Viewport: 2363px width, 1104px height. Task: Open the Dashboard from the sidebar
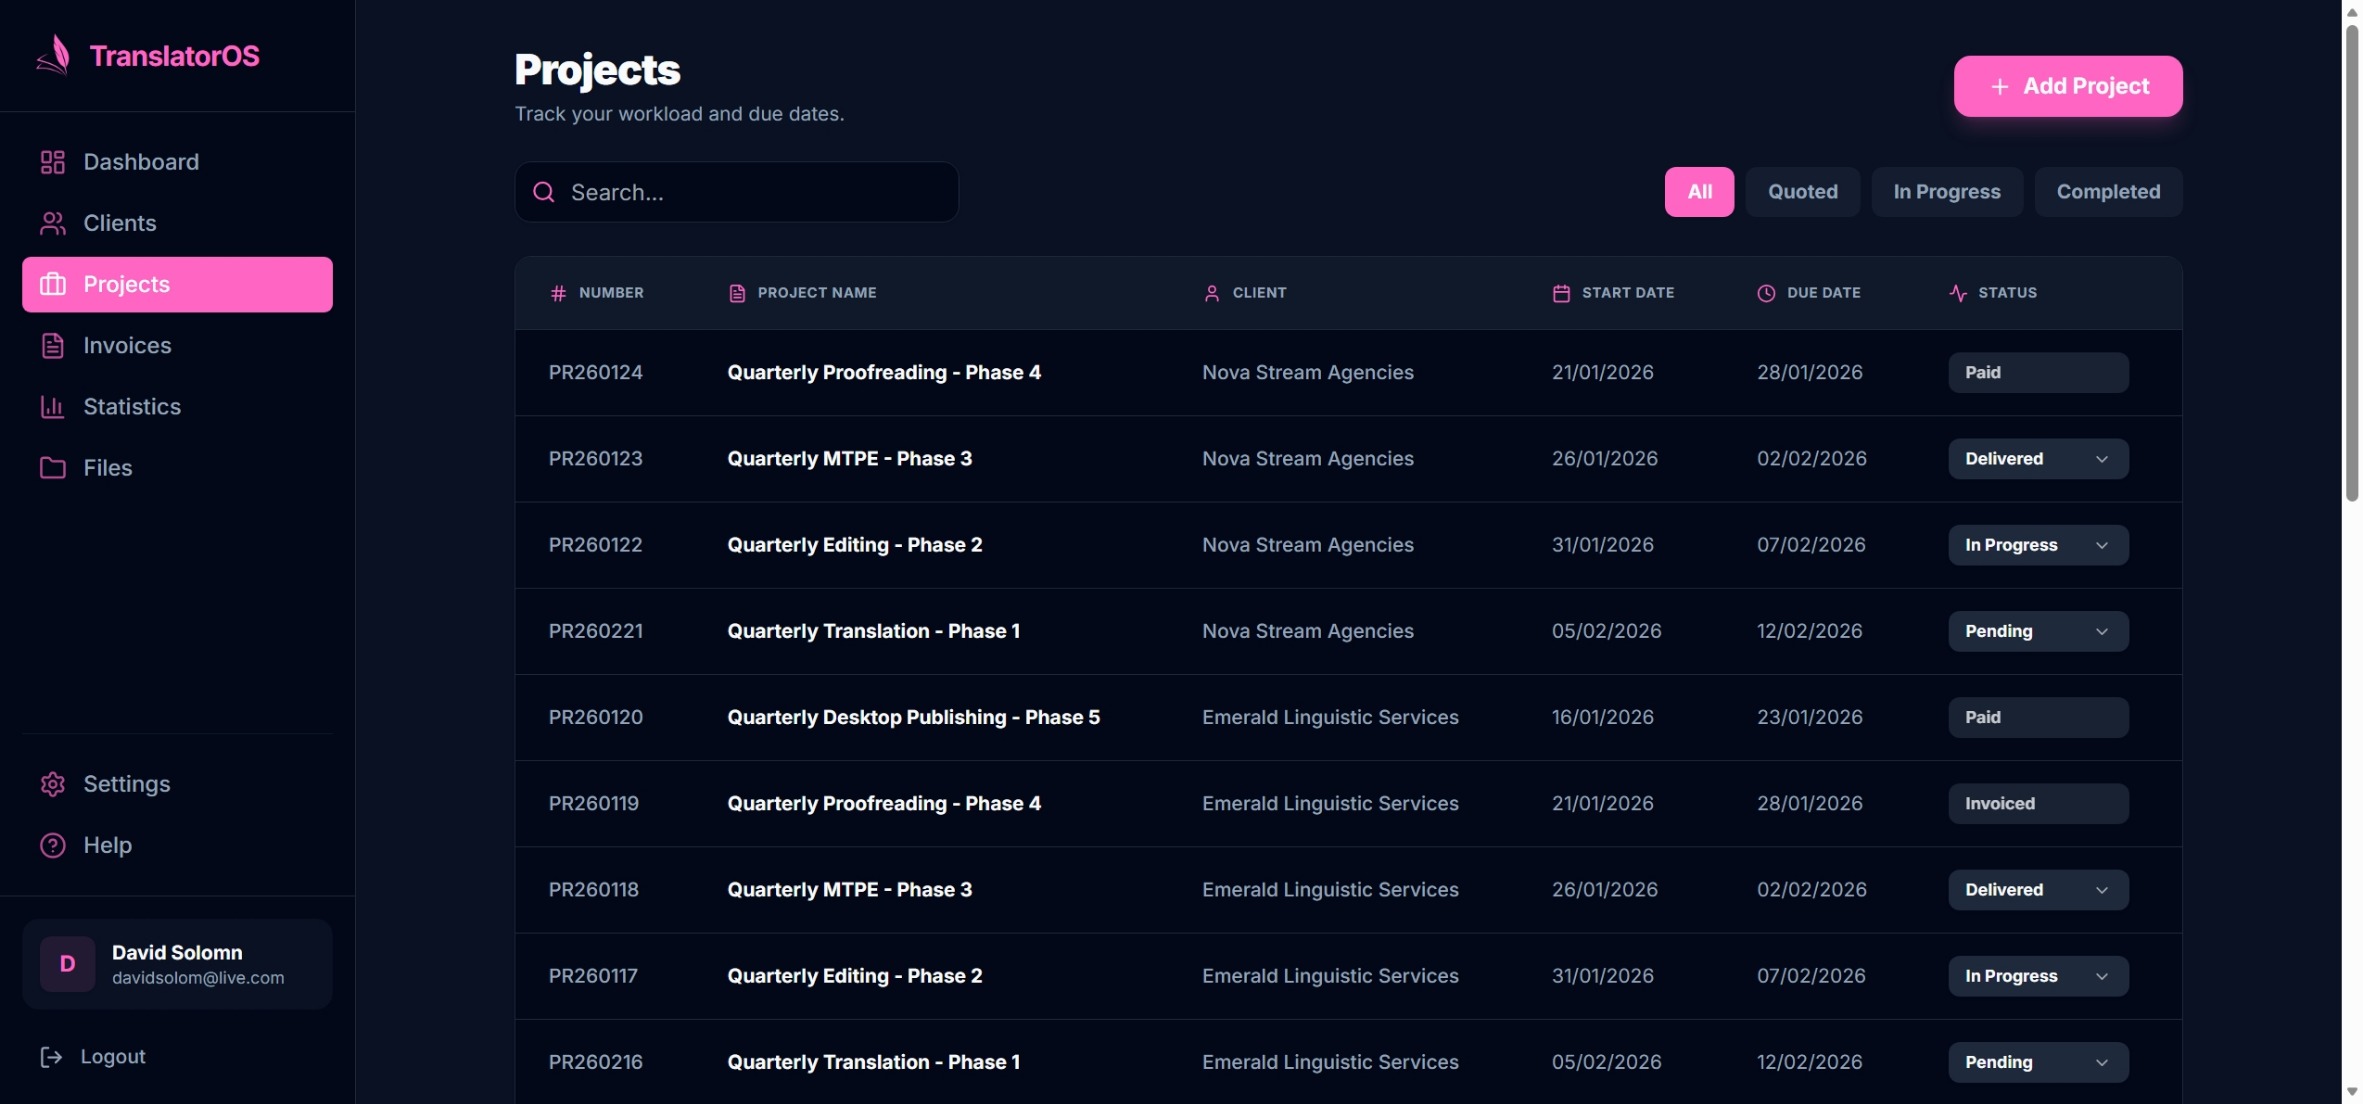tap(139, 161)
